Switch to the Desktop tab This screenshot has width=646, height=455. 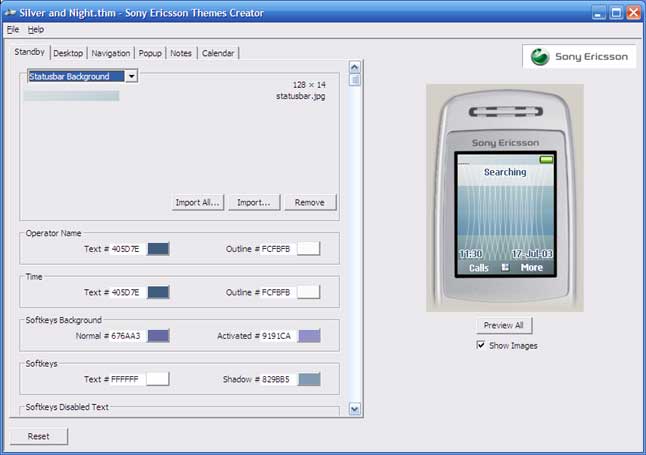click(x=68, y=53)
